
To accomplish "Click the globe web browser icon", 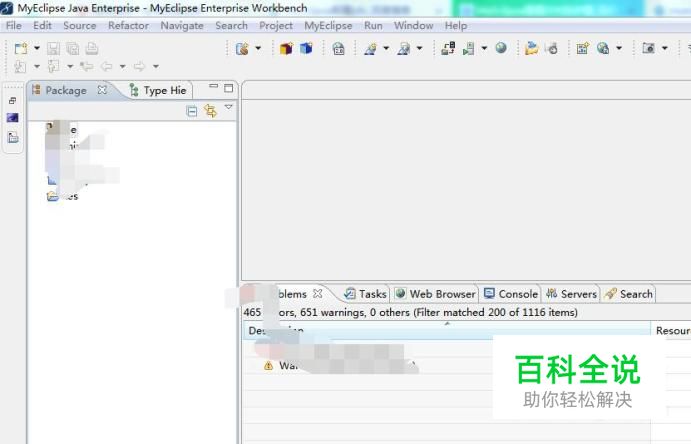I will pyautogui.click(x=501, y=48).
